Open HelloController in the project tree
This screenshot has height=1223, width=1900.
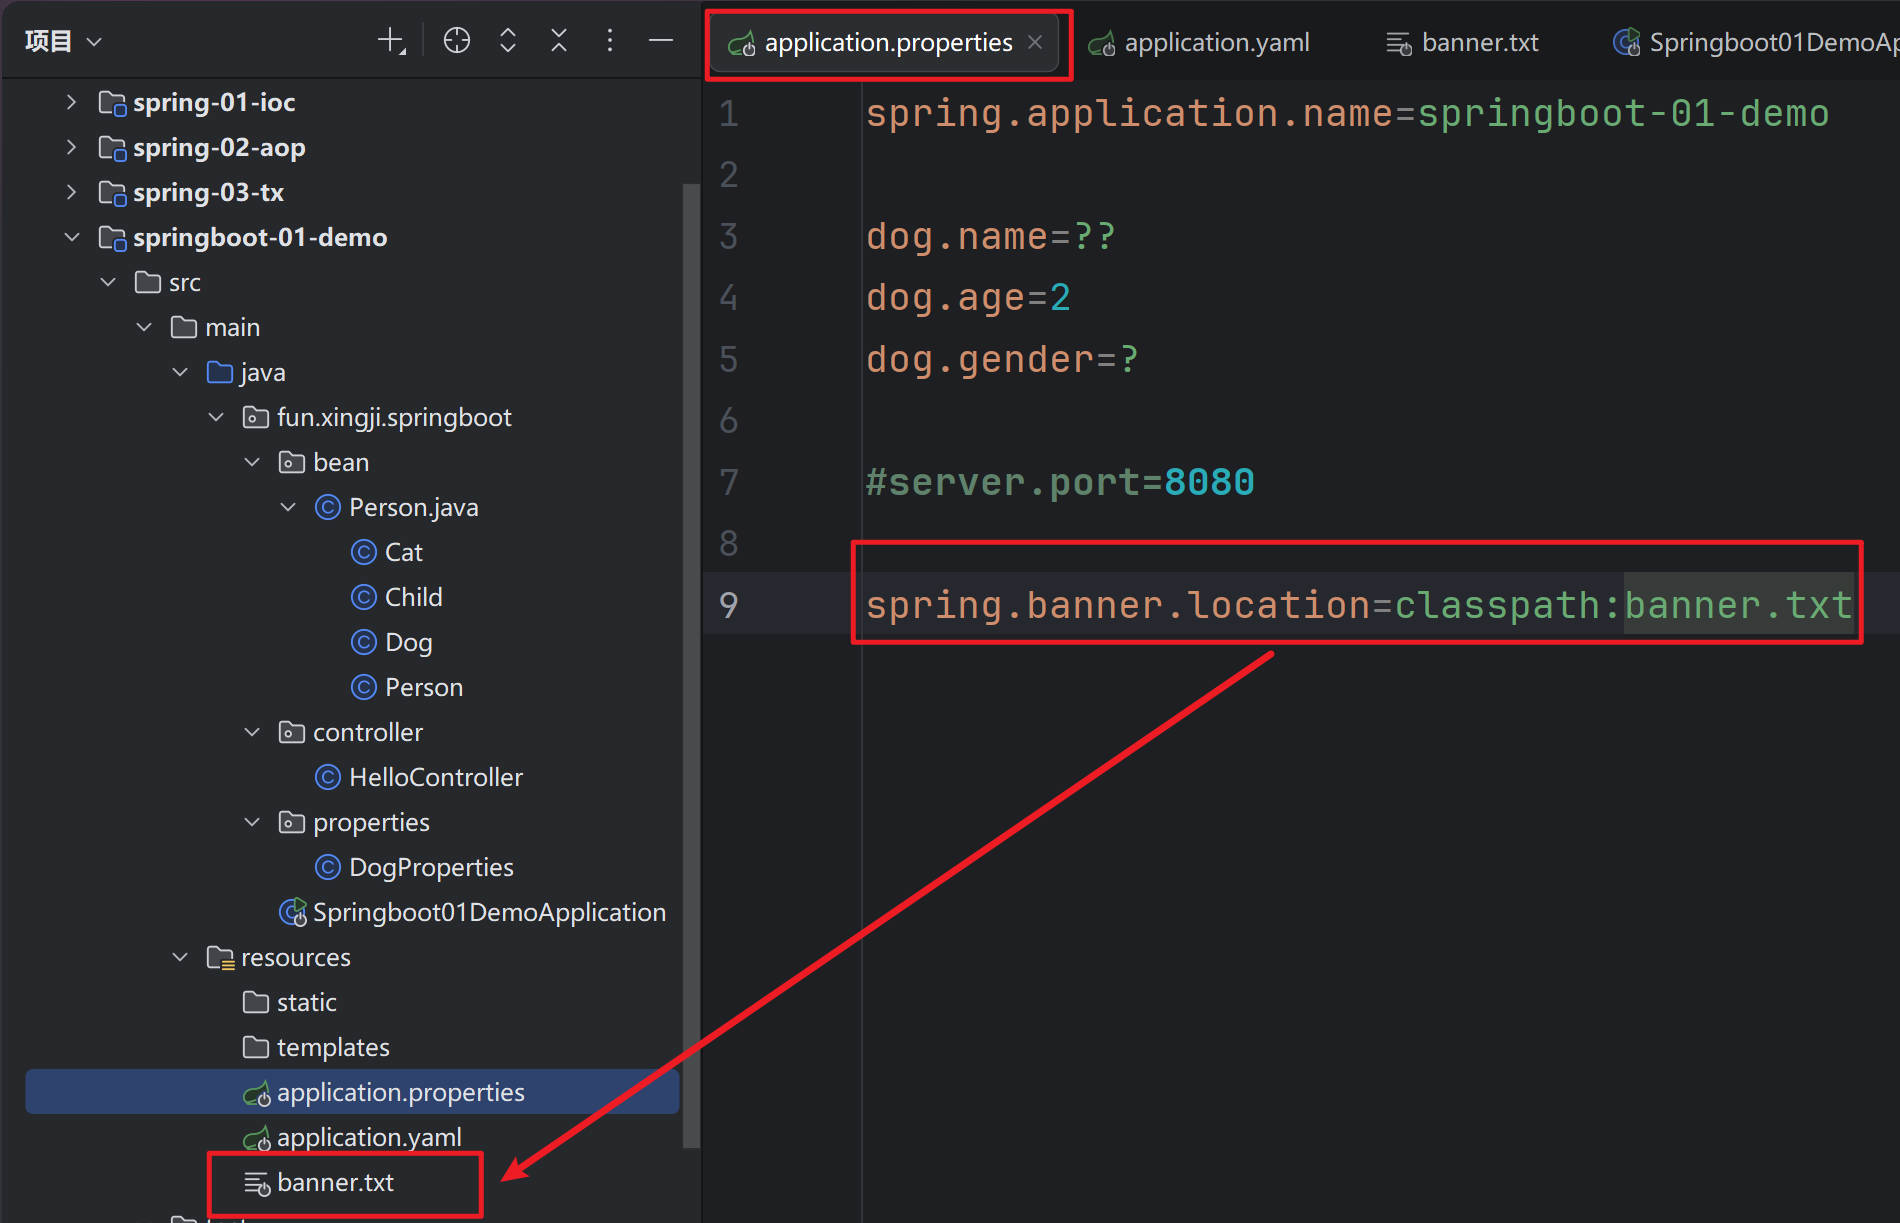coord(435,777)
